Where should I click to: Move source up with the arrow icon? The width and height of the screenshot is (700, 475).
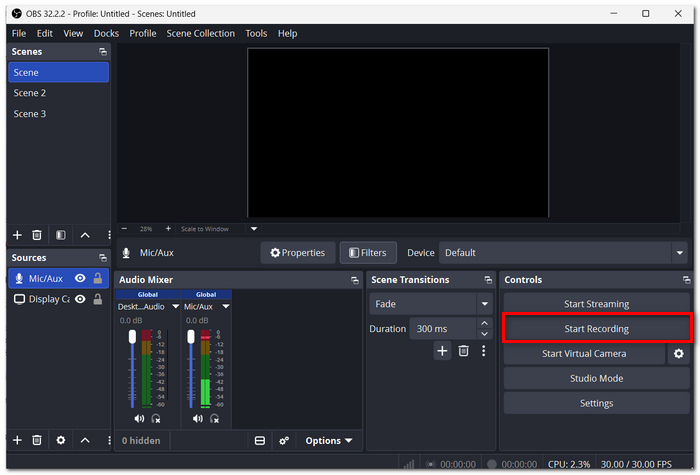(x=85, y=440)
